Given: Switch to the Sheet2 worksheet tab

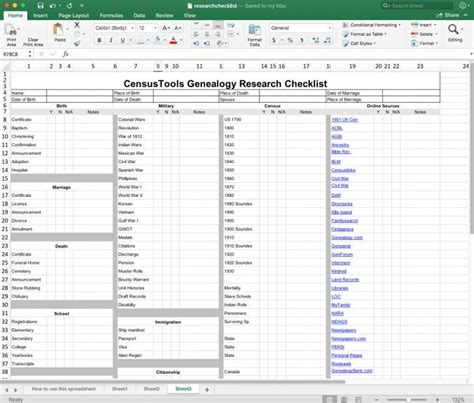Looking at the screenshot, I should pos(152,389).
